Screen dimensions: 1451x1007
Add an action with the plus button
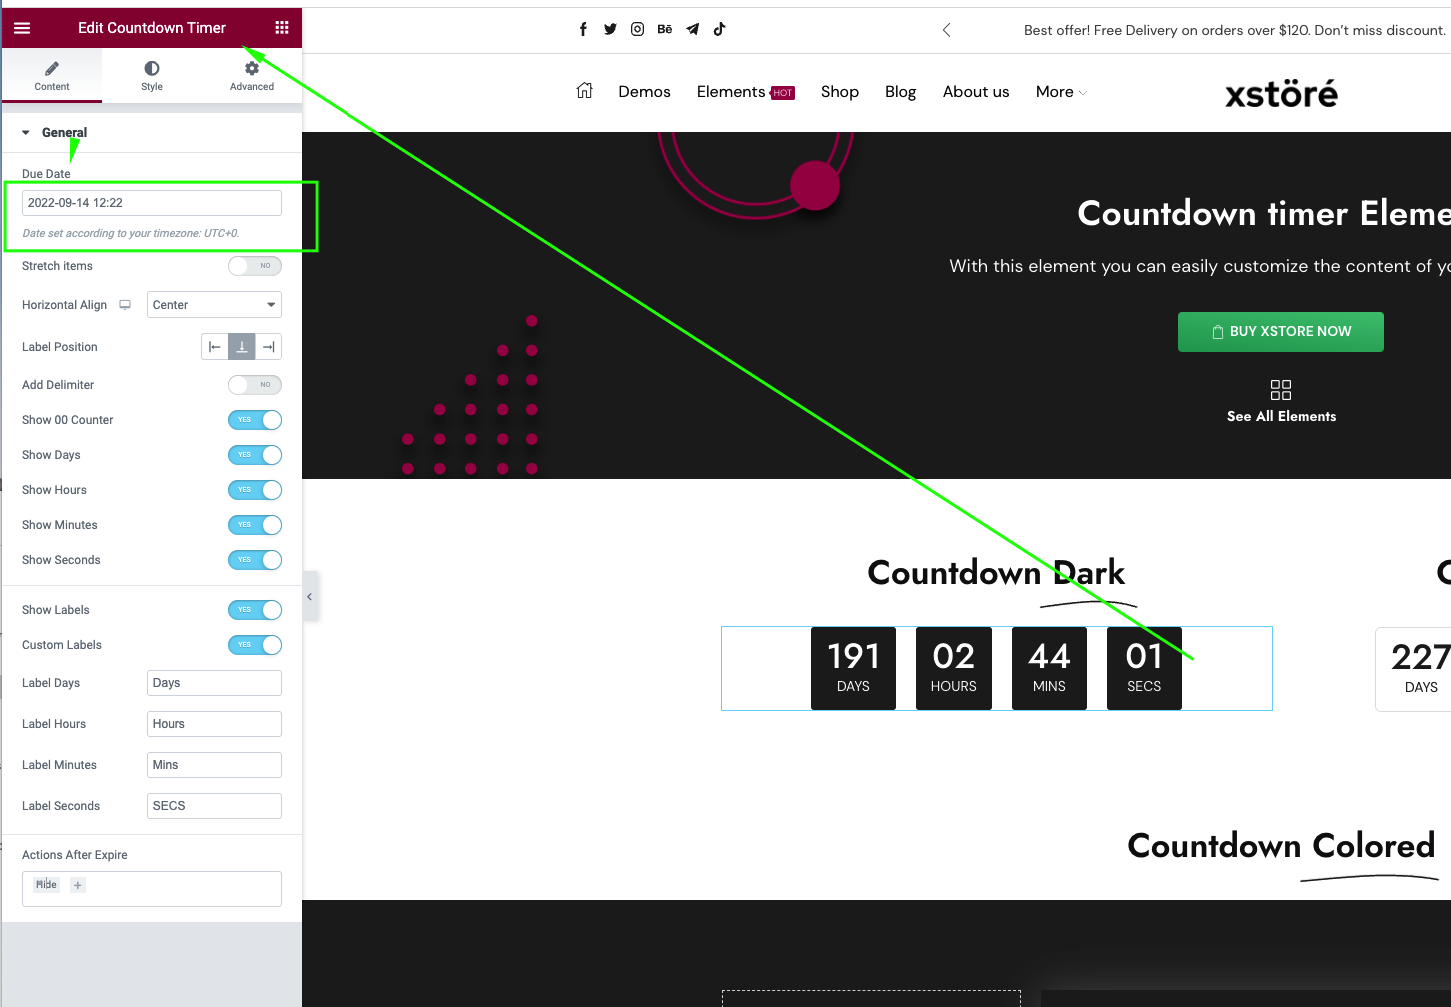point(78,885)
